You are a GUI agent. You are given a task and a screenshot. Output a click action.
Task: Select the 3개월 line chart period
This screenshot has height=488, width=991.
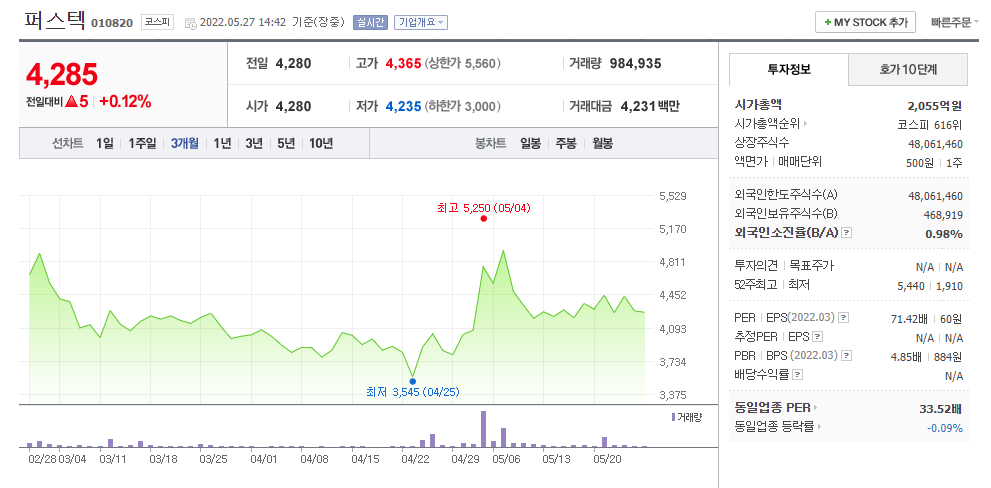(185, 143)
